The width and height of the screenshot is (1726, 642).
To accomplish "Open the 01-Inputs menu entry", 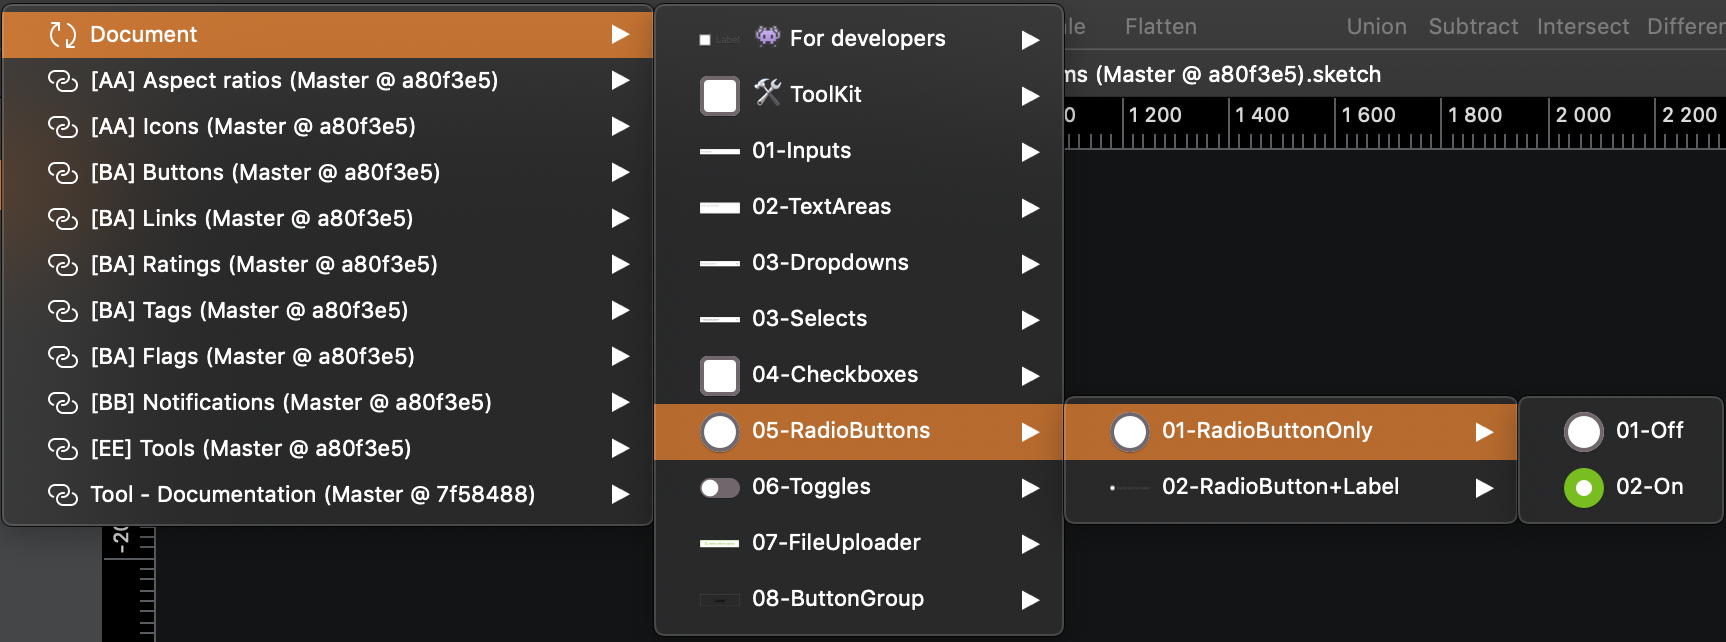I will 801,151.
